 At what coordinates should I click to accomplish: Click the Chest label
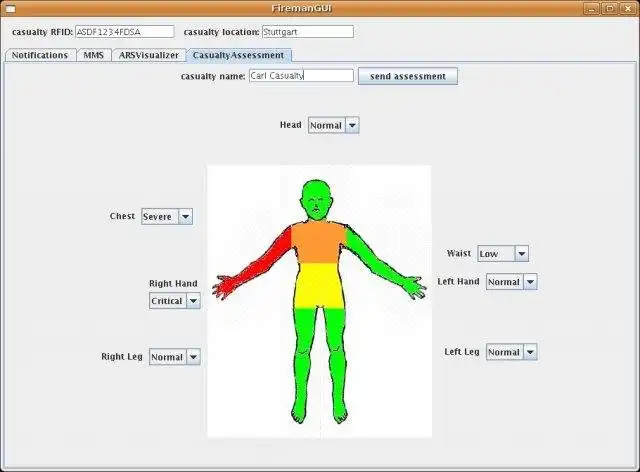click(x=122, y=216)
